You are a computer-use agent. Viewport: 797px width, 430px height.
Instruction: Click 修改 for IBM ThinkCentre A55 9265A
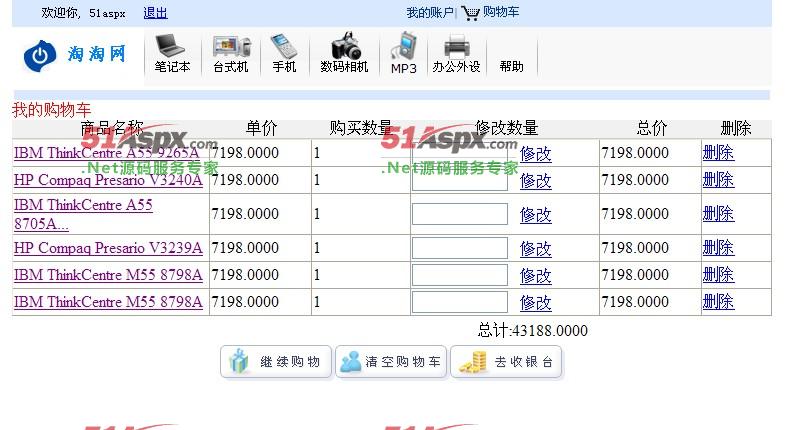[x=536, y=153]
